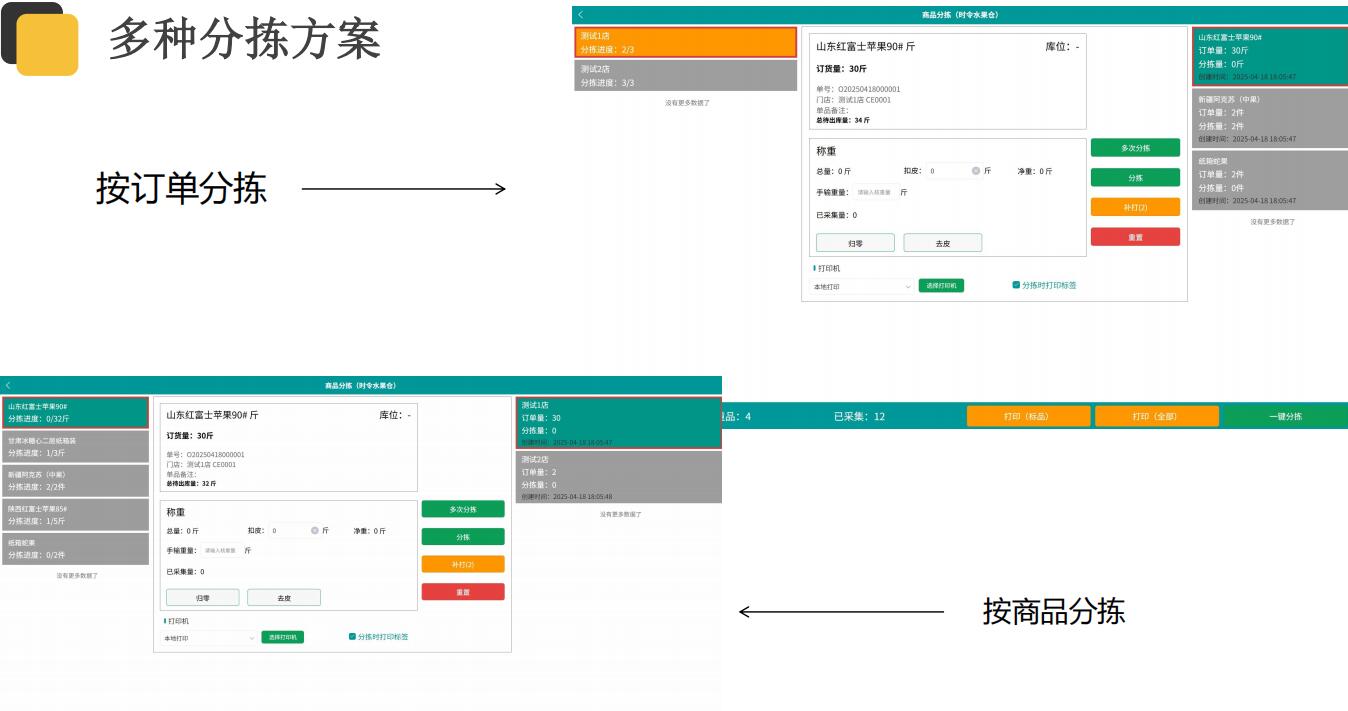Screen dimensions: 1348x711
Task: Click 归零 button in 按商品分拣 screen
Action: [x=203, y=598]
